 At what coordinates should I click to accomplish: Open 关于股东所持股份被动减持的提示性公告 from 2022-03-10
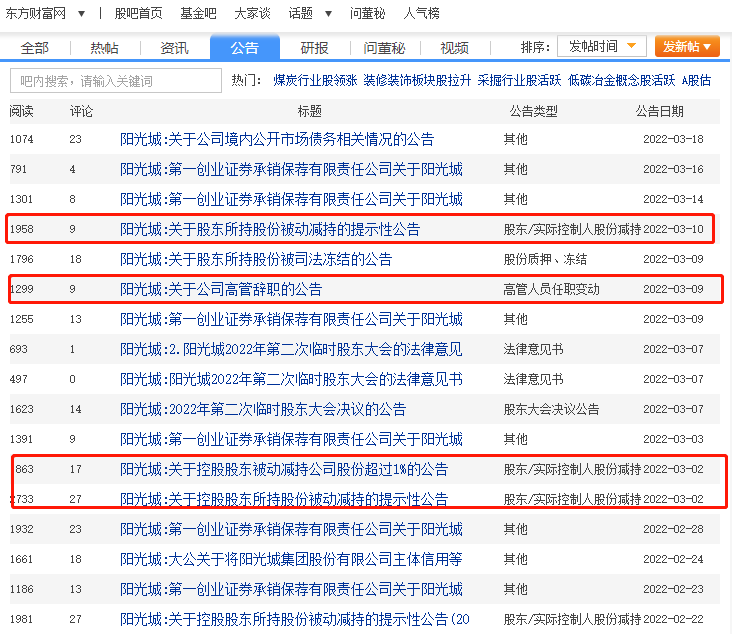[270, 229]
